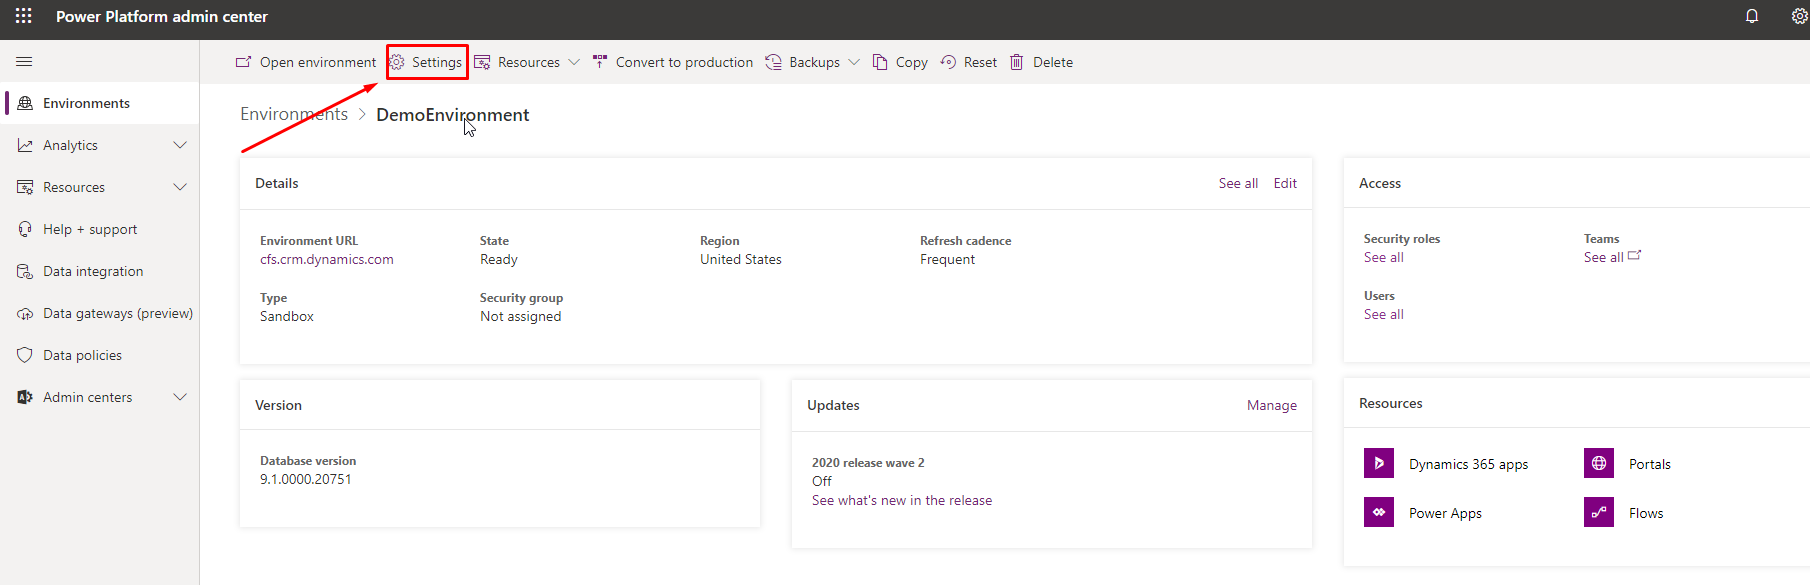
Task: Open the header settings gear icon
Action: [x=1800, y=16]
